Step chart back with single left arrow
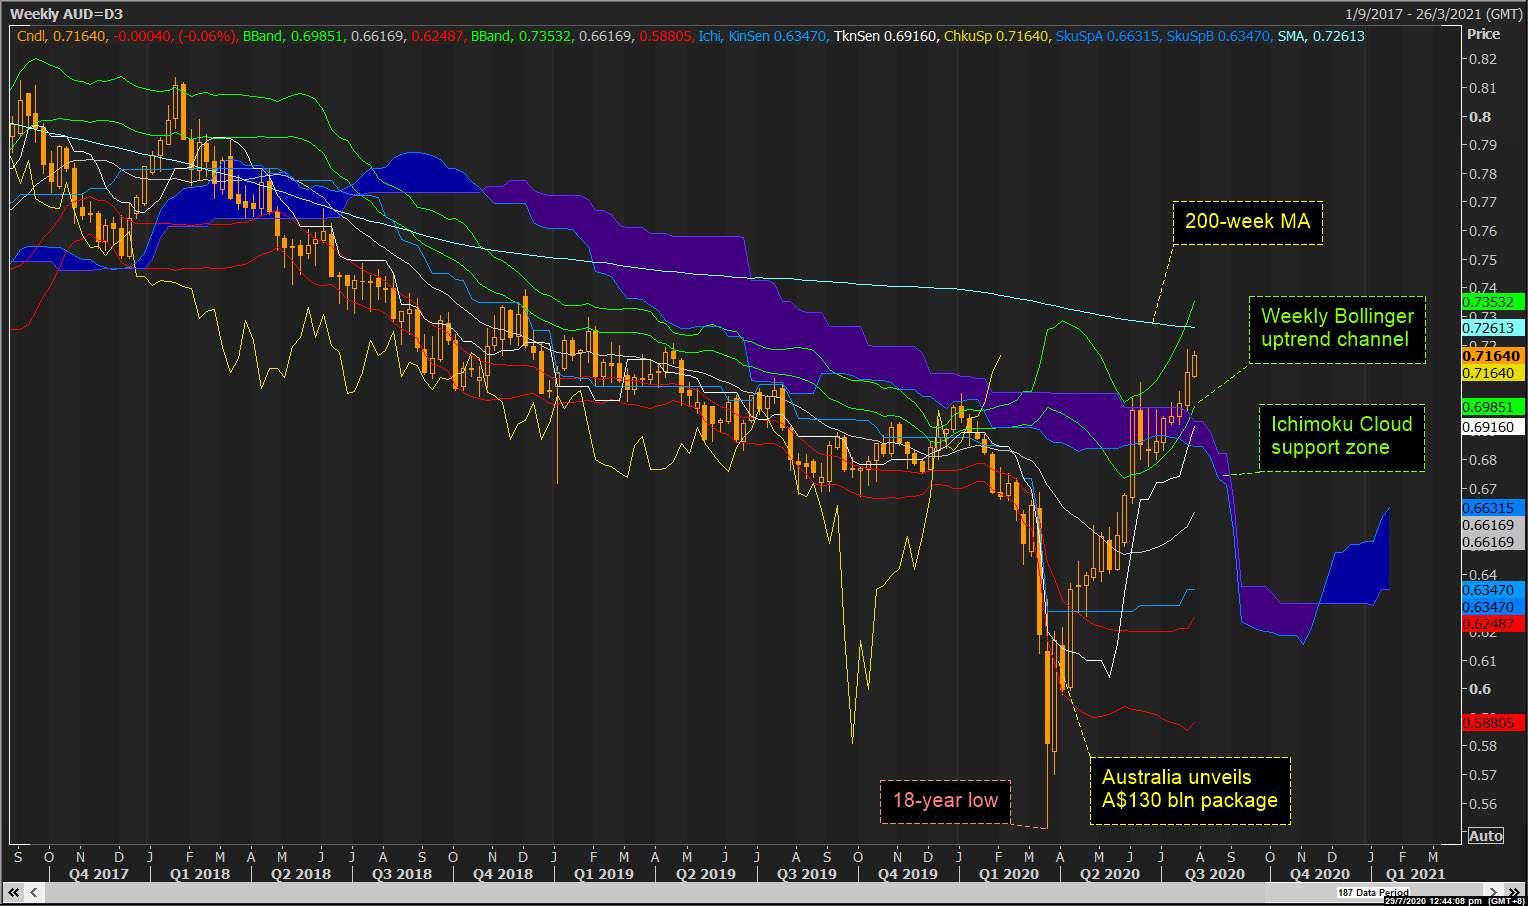Screen dimensions: 1528x906 click(x=33, y=892)
